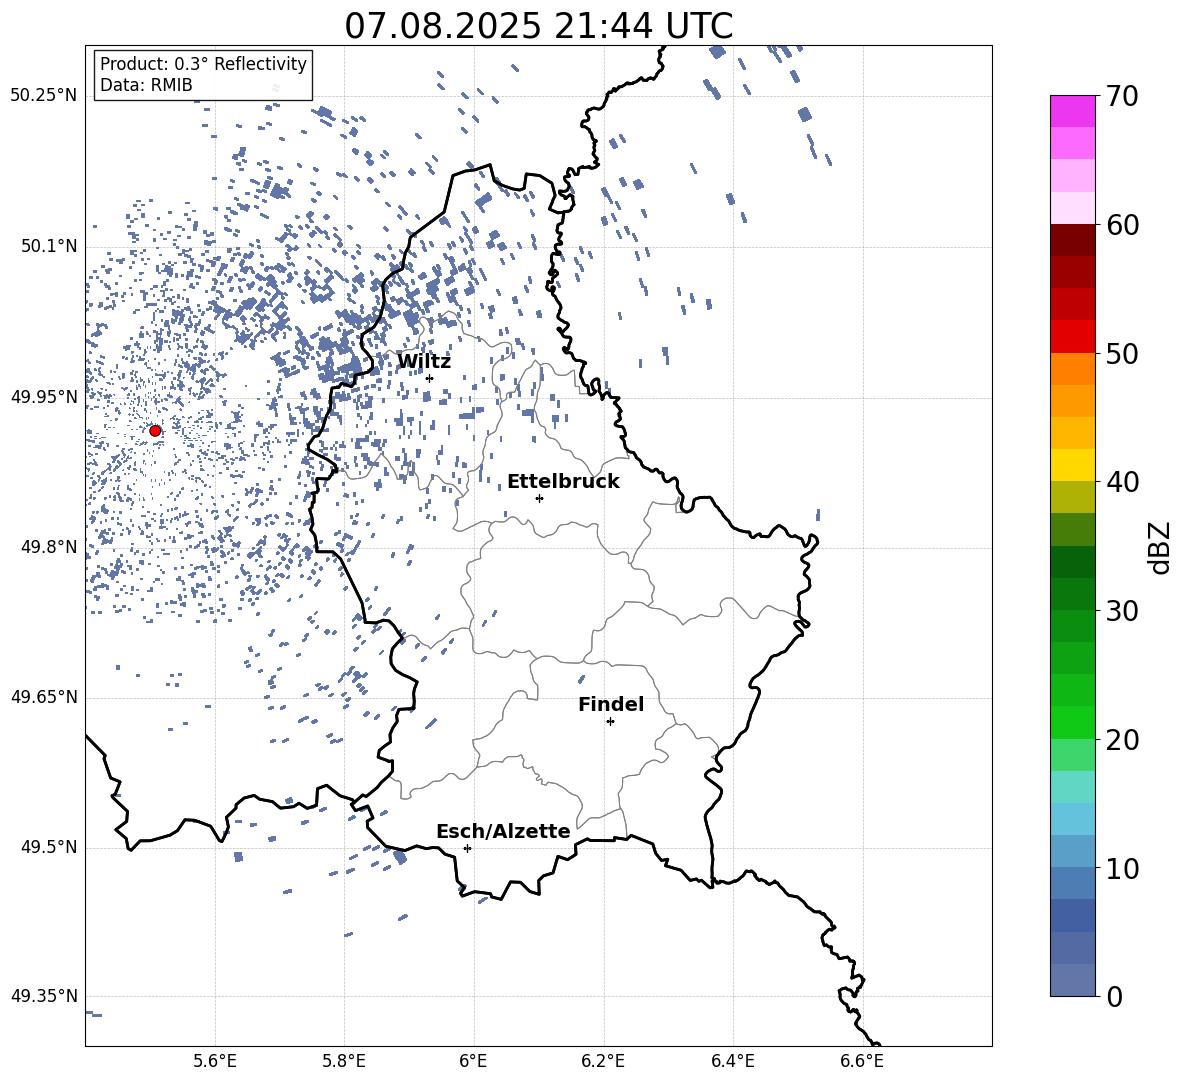
Task: Click the 49.95°N latitude label
Action: (x=44, y=397)
